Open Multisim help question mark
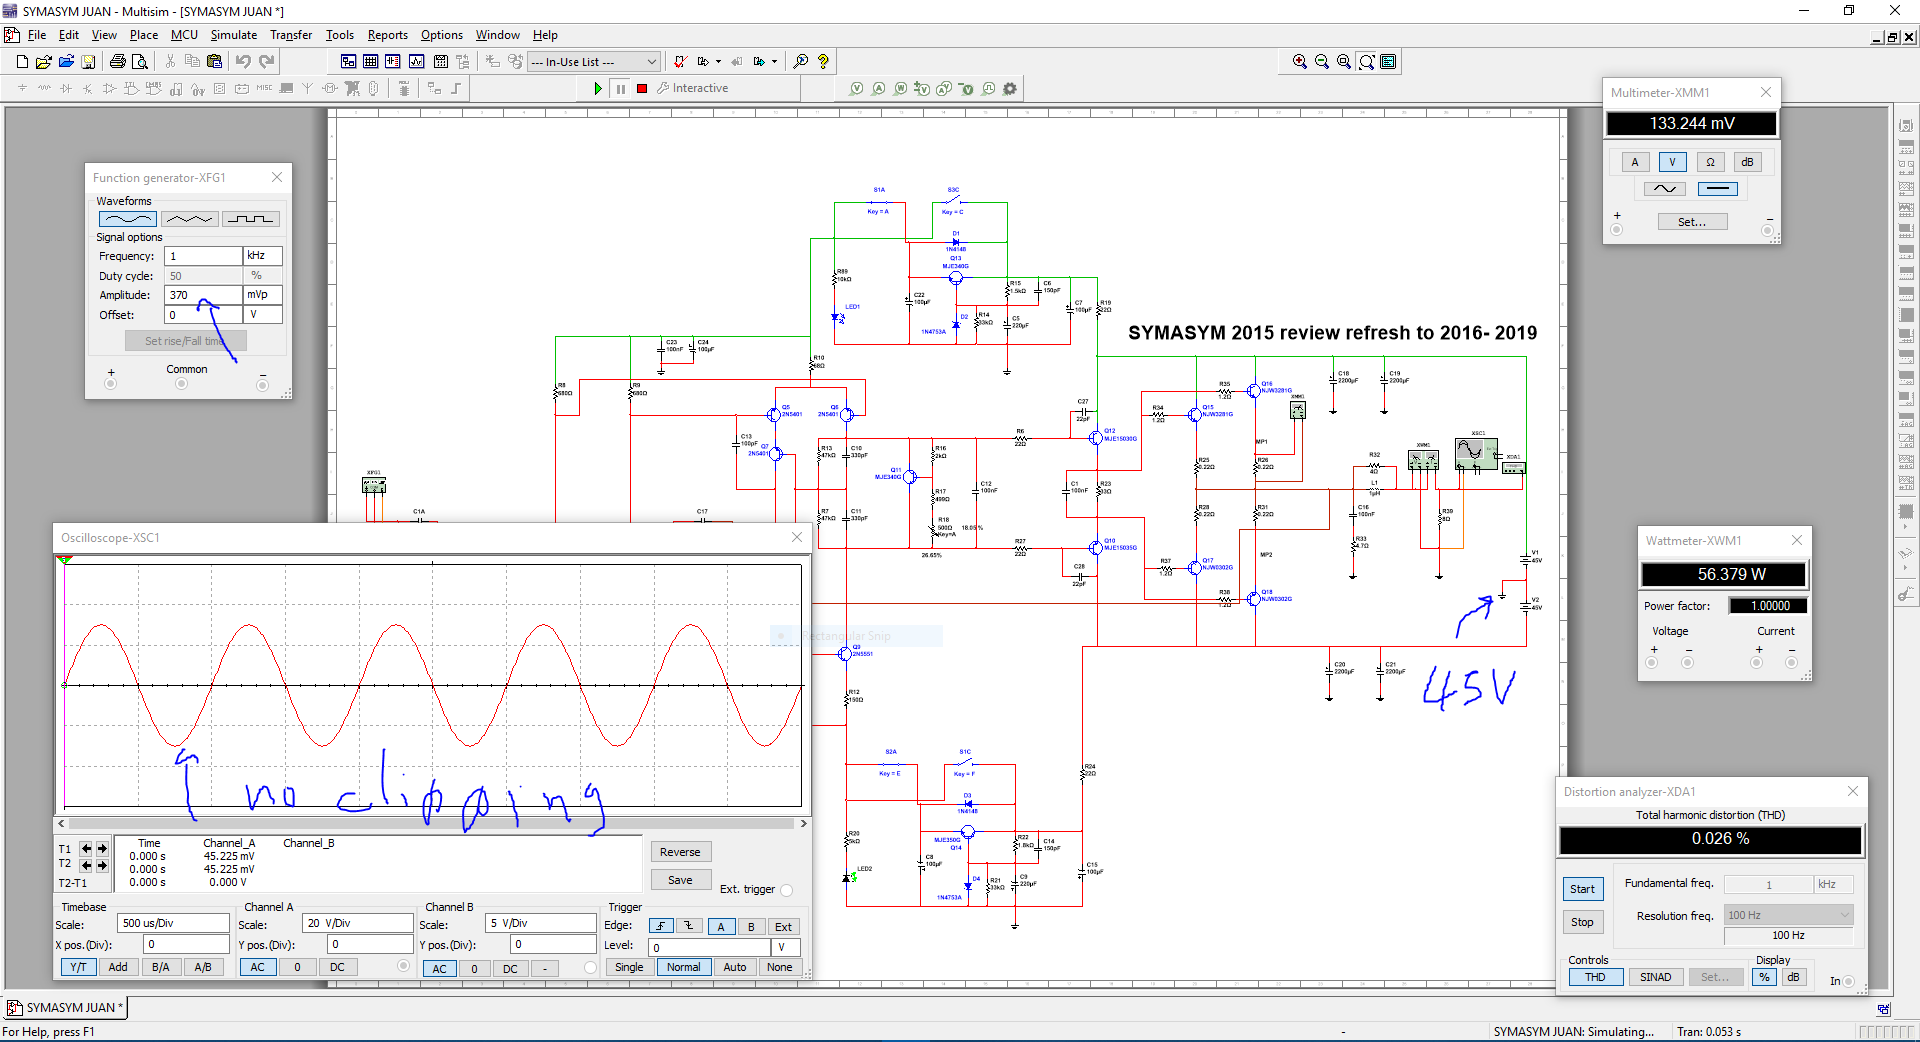1920x1042 pixels. click(x=823, y=62)
